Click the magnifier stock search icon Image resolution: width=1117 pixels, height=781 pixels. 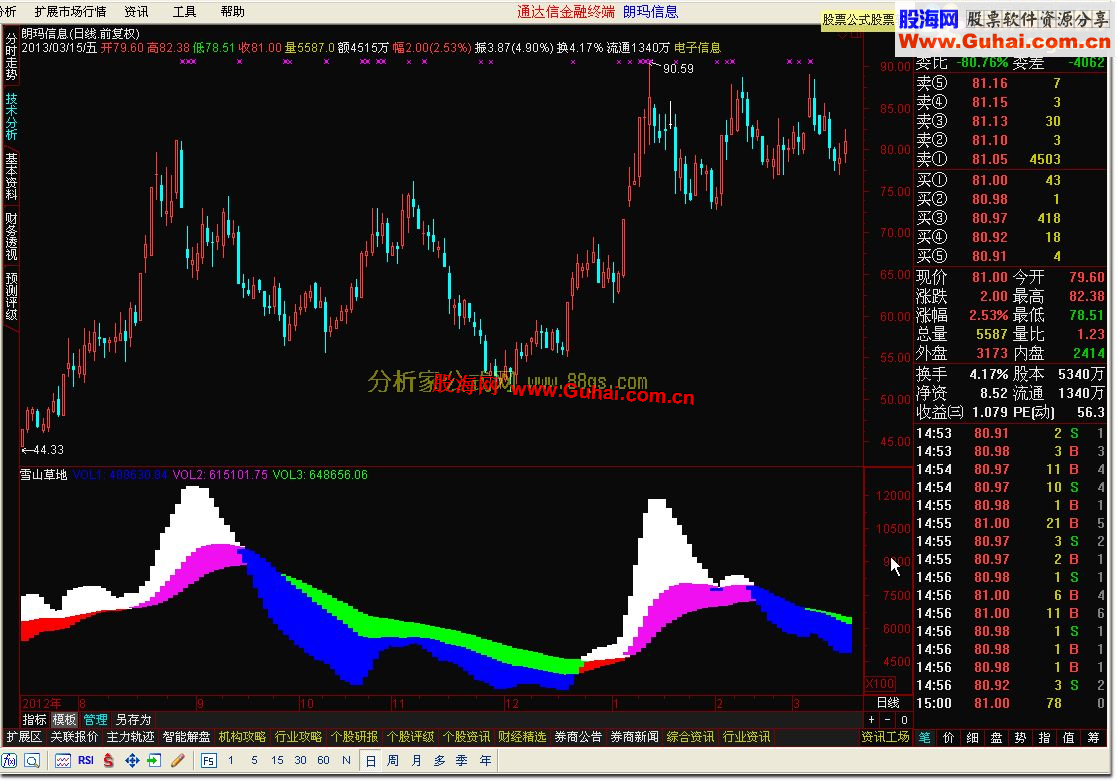pos(32,760)
